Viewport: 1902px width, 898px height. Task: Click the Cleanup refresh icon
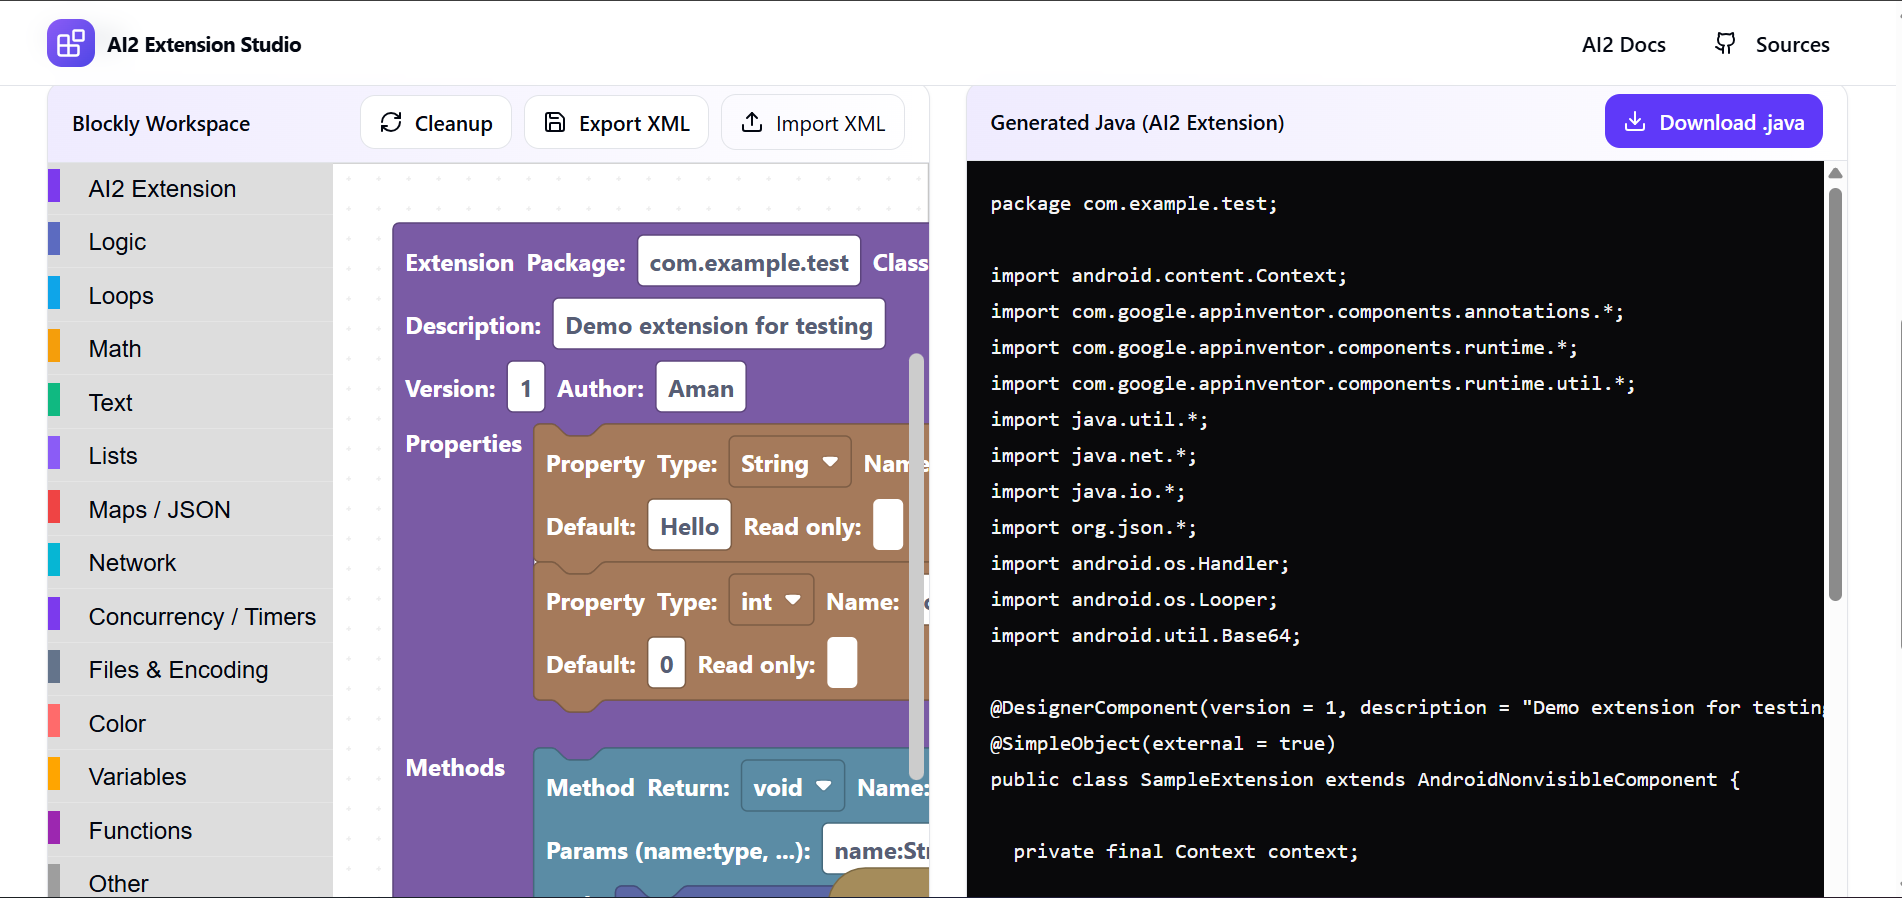(391, 122)
